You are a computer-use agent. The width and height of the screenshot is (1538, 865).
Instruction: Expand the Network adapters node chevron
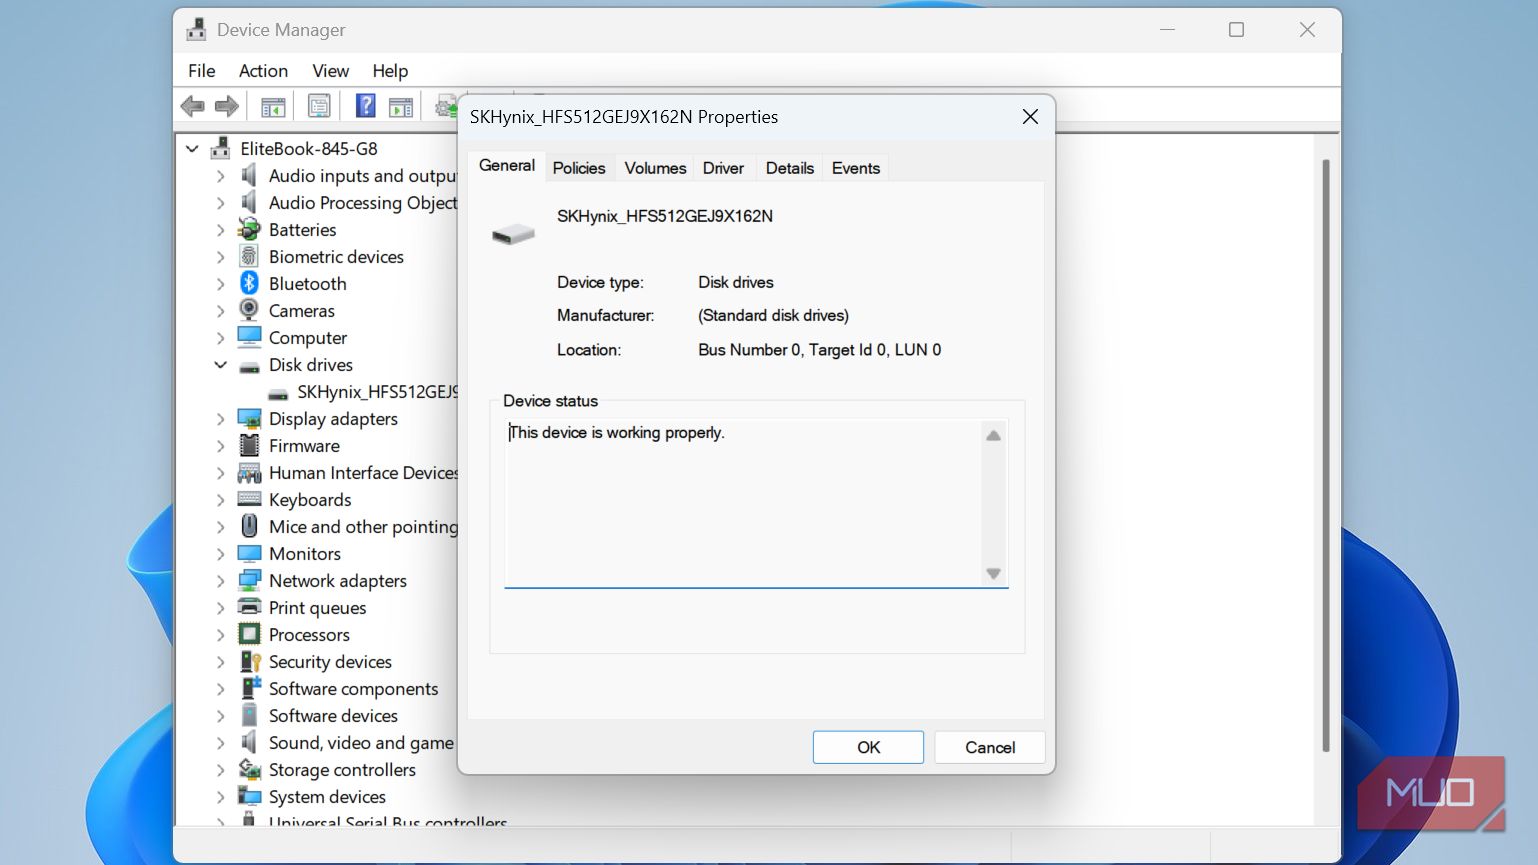221,581
